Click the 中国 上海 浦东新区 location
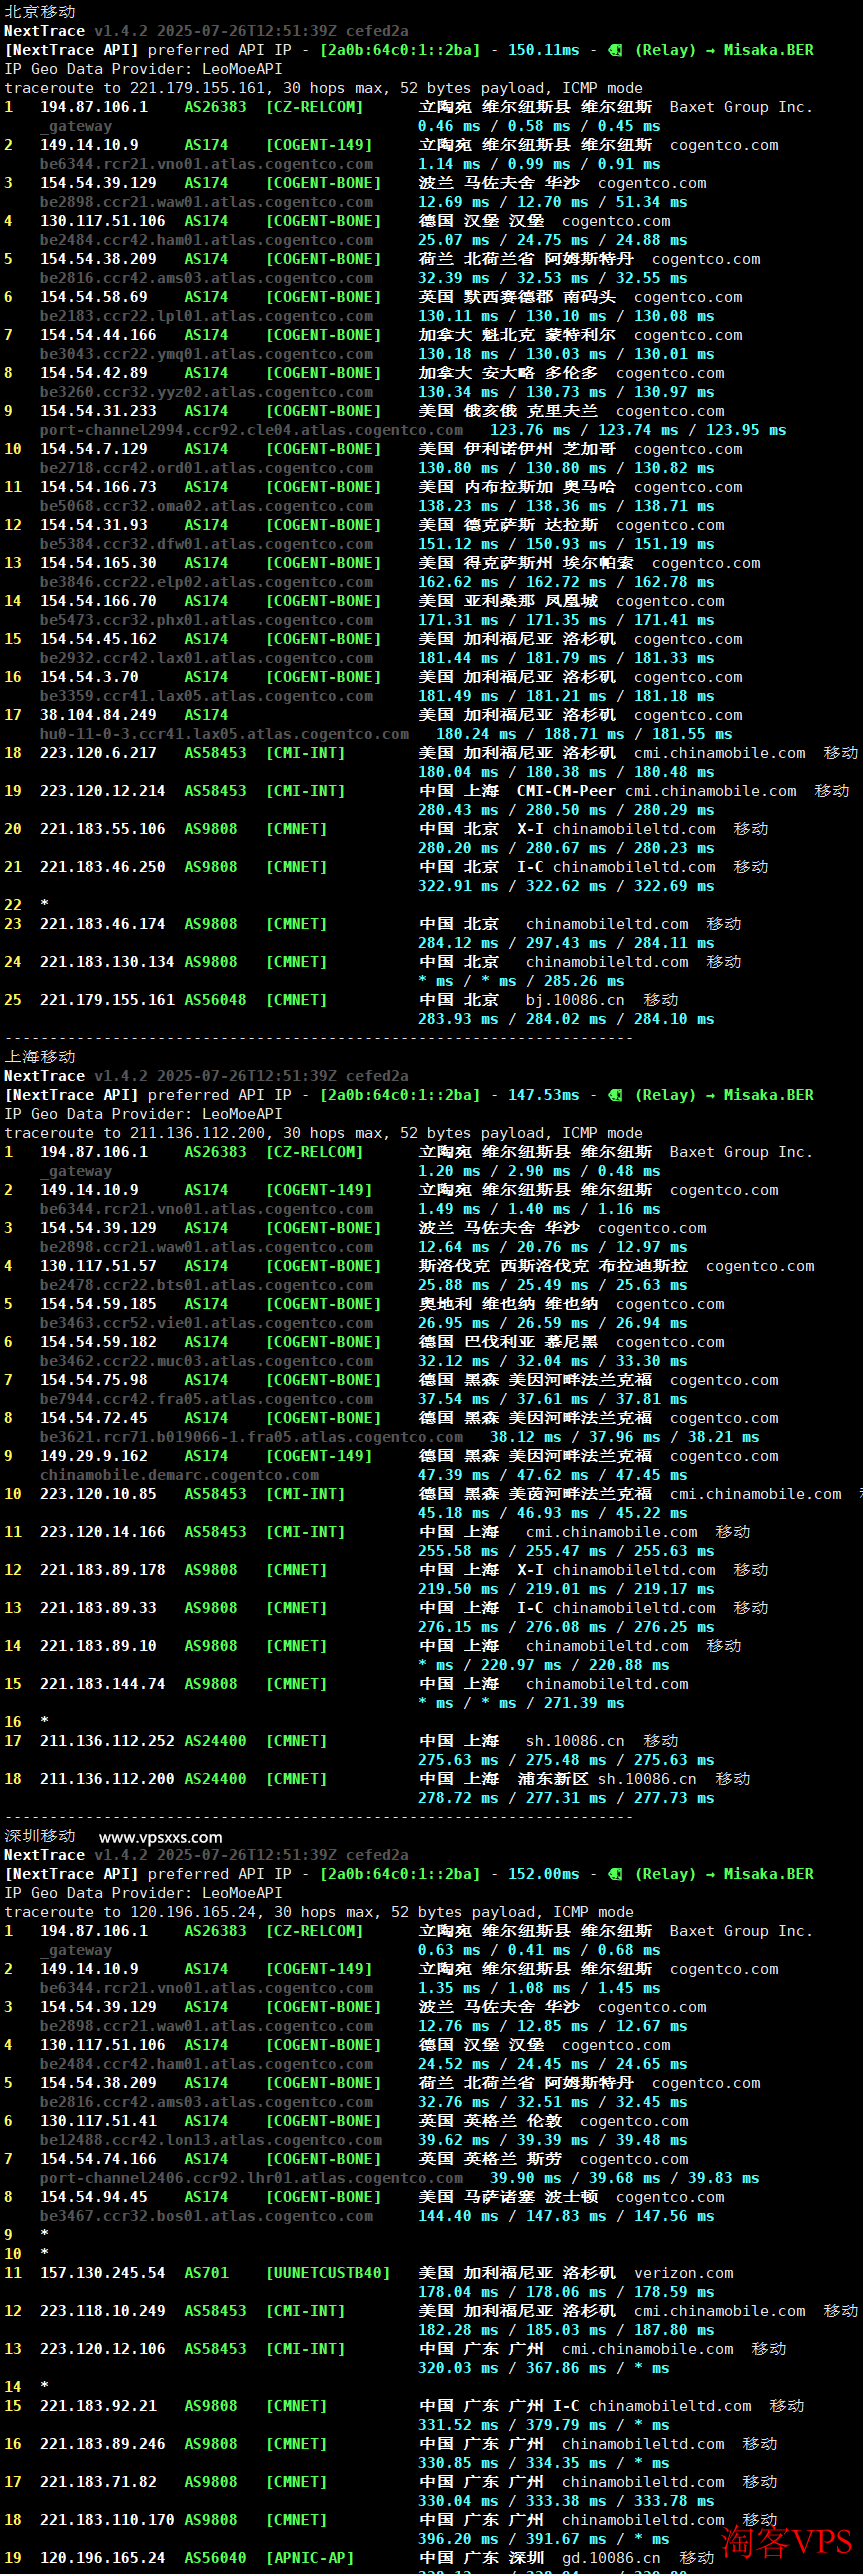 click(503, 1779)
